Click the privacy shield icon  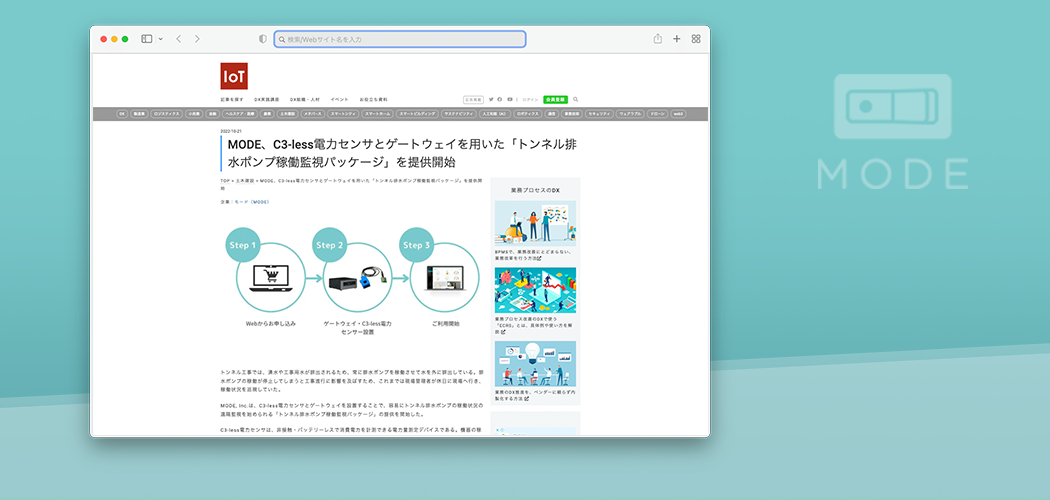(x=263, y=39)
